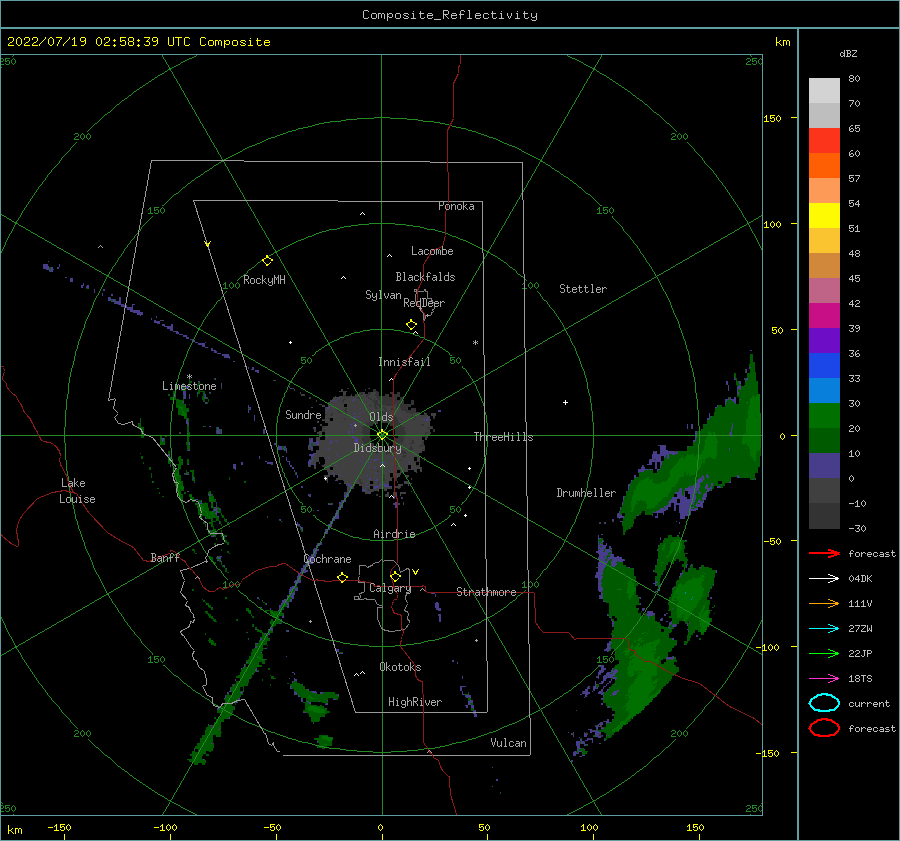Select the white 04DK arrow symbol
The image size is (900, 841).
pyautogui.click(x=824, y=578)
